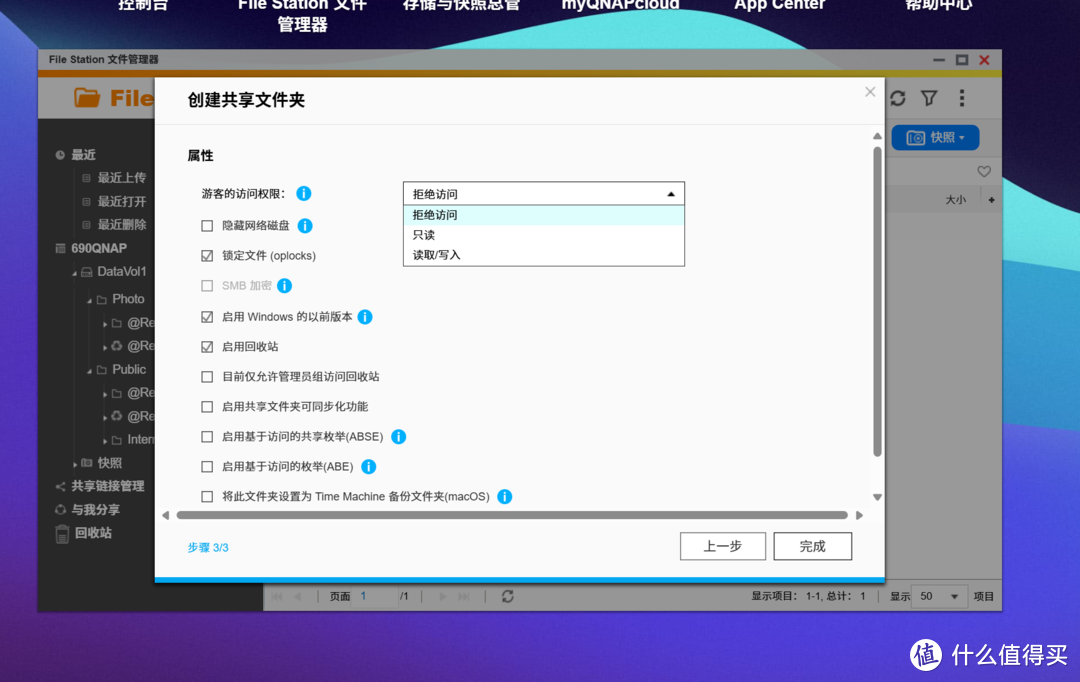This screenshot has width=1080, height=682.
Task: Open the items-per-page 50 dropdown
Action: 938,596
